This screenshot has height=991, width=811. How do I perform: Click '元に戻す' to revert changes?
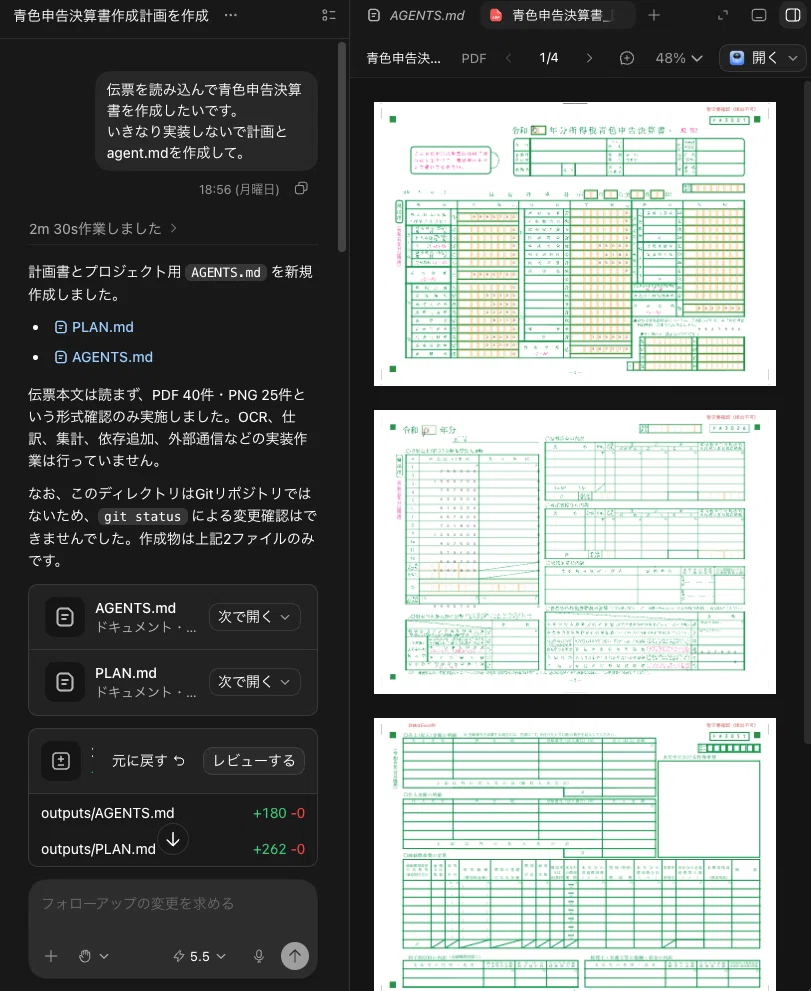click(x=148, y=761)
